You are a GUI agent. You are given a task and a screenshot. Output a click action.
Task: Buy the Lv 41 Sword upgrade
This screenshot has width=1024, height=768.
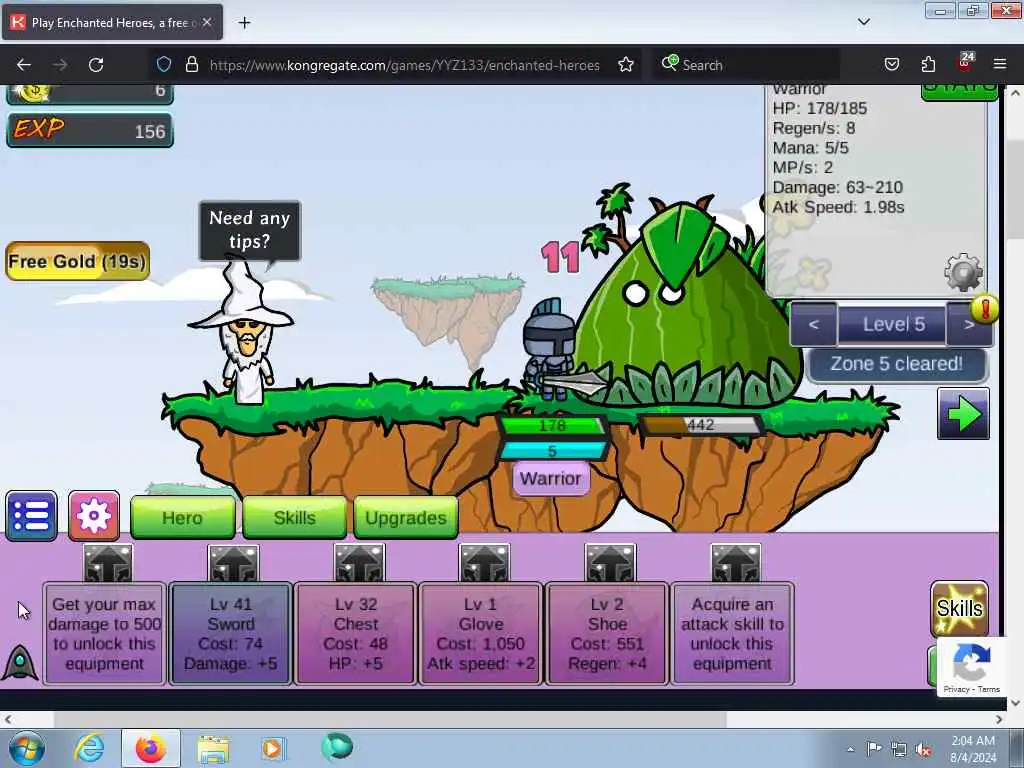click(x=231, y=633)
